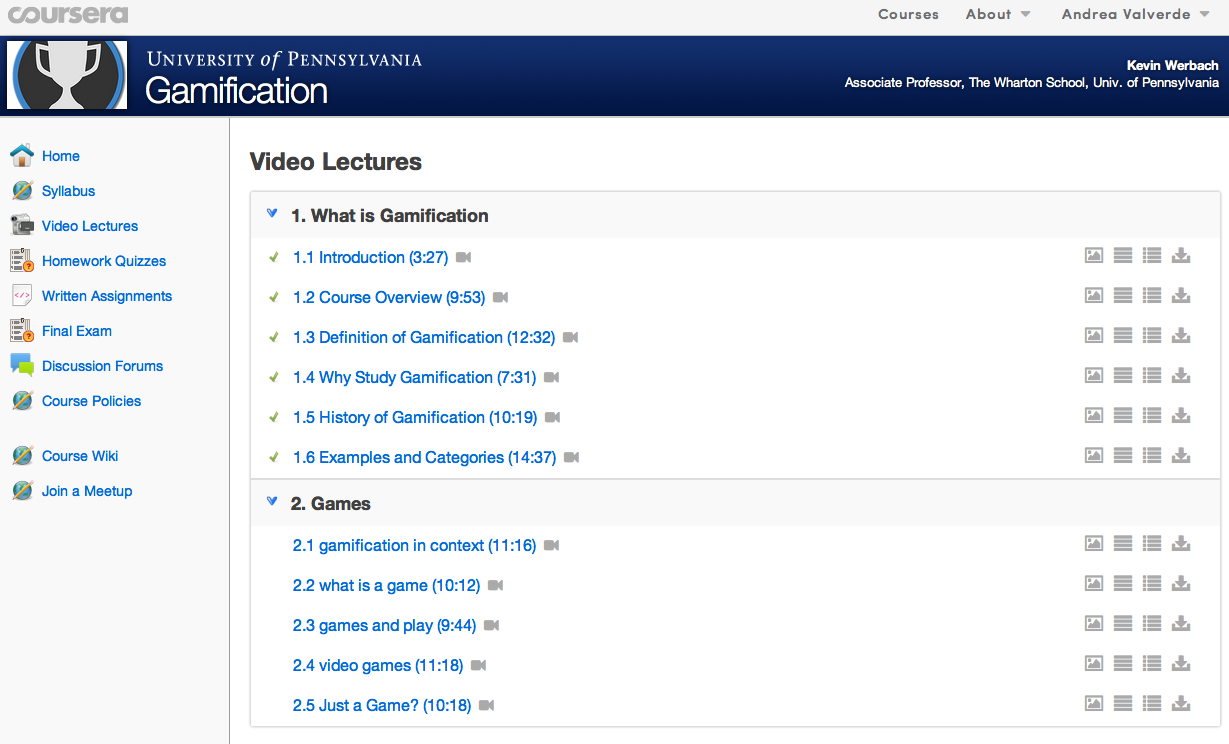The width and height of the screenshot is (1229, 744).
Task: Click the video camera icon beside Video Lectures
Action: coord(22,225)
